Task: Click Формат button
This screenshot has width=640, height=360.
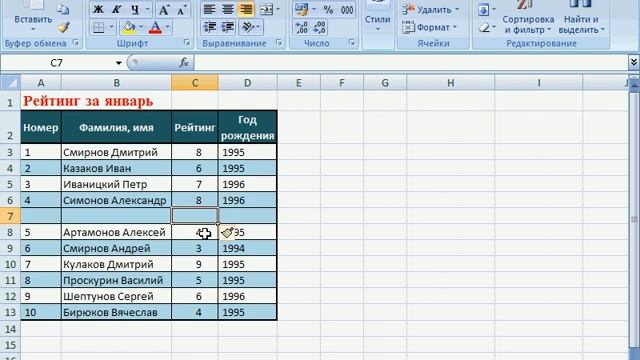Action: click(x=430, y=27)
